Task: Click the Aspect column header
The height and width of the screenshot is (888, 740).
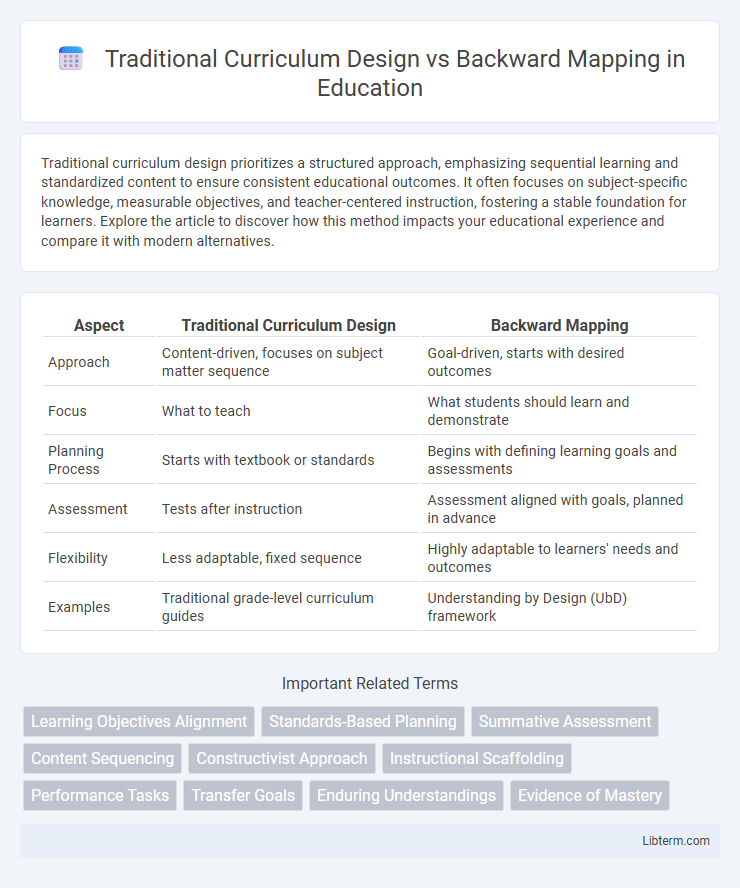Action: (98, 325)
